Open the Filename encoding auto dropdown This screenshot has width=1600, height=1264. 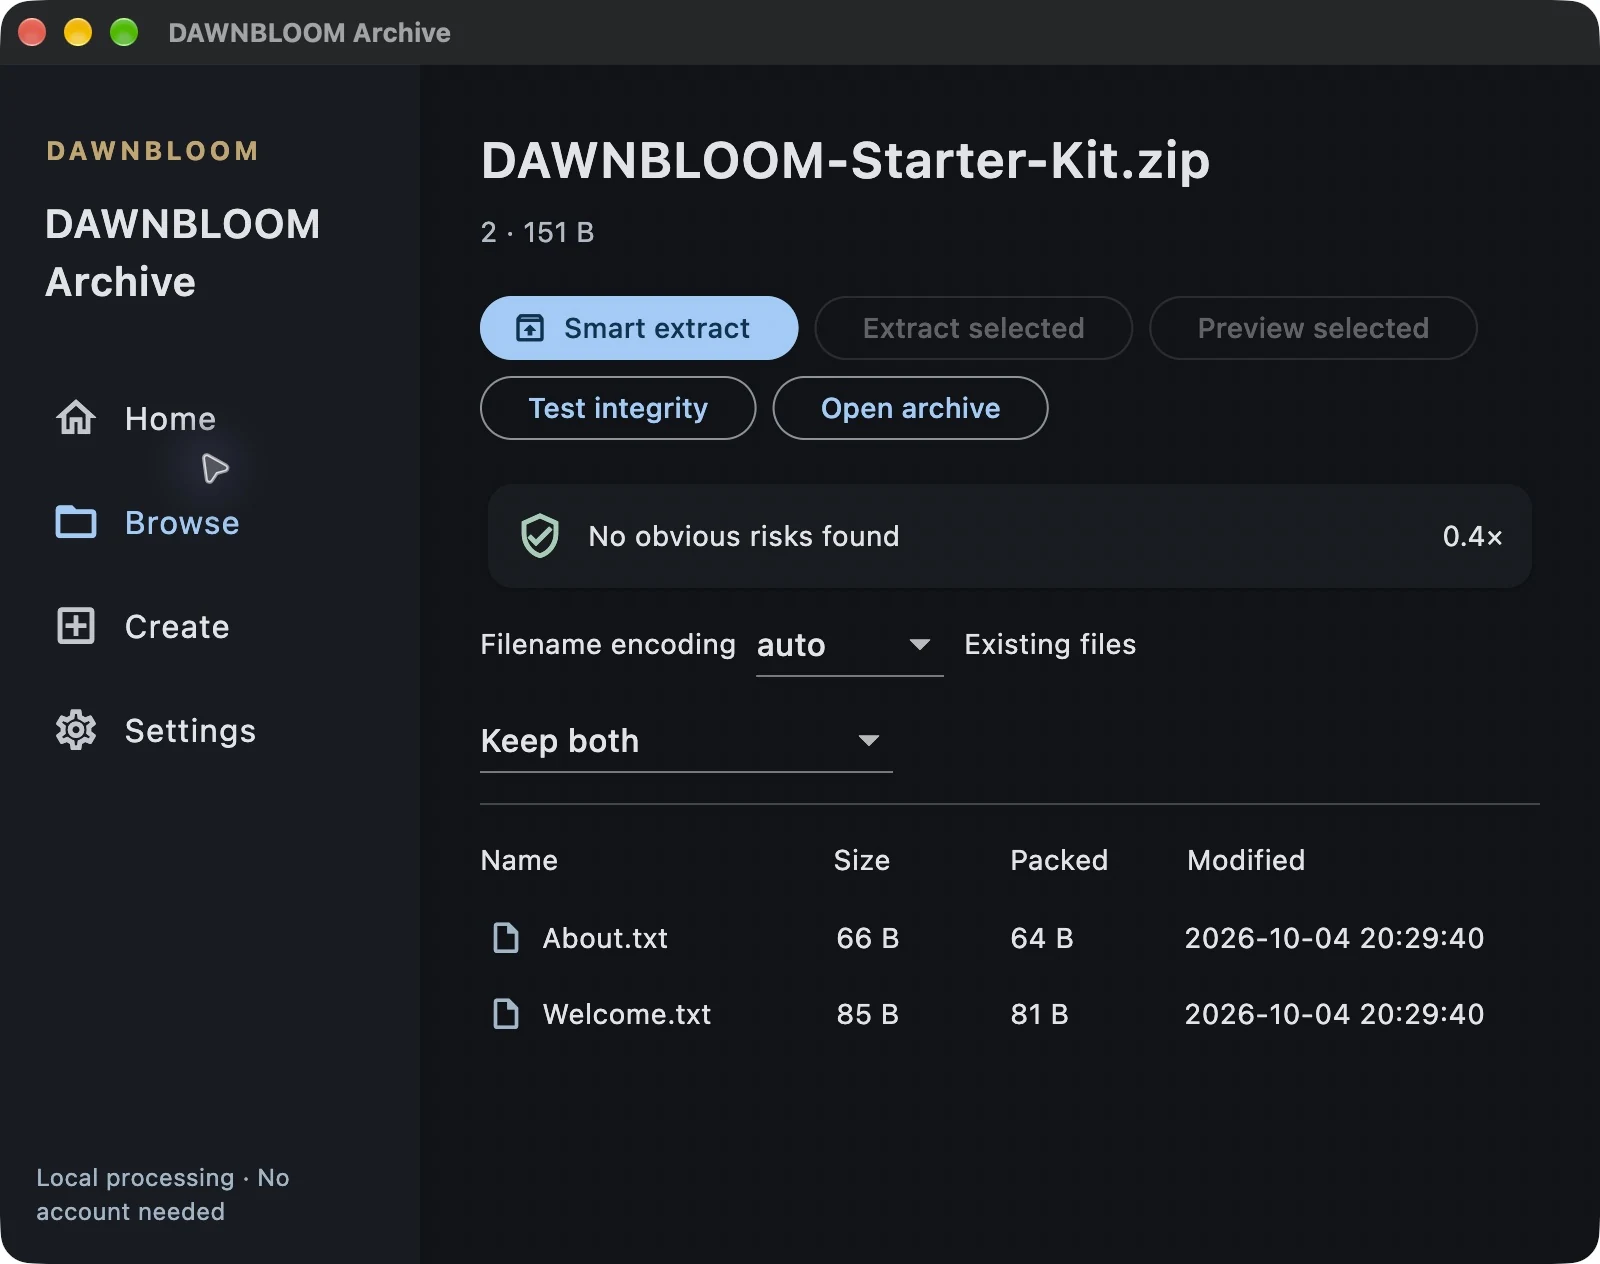point(849,645)
